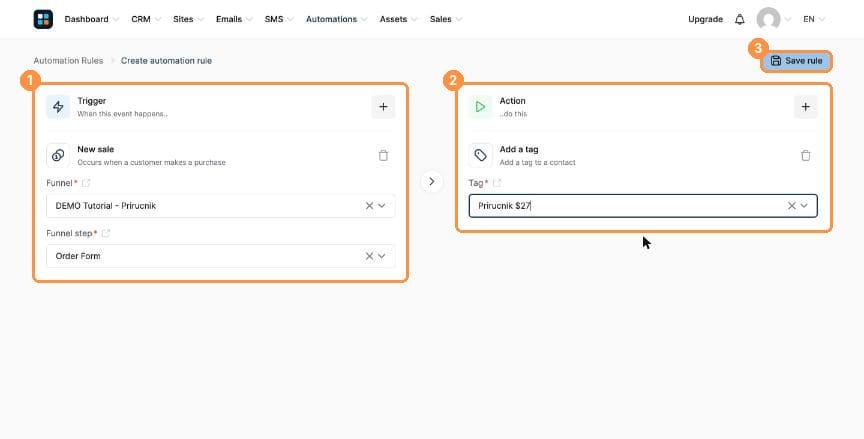
Task: Open the Tag external link icon
Action: pyautogui.click(x=497, y=183)
